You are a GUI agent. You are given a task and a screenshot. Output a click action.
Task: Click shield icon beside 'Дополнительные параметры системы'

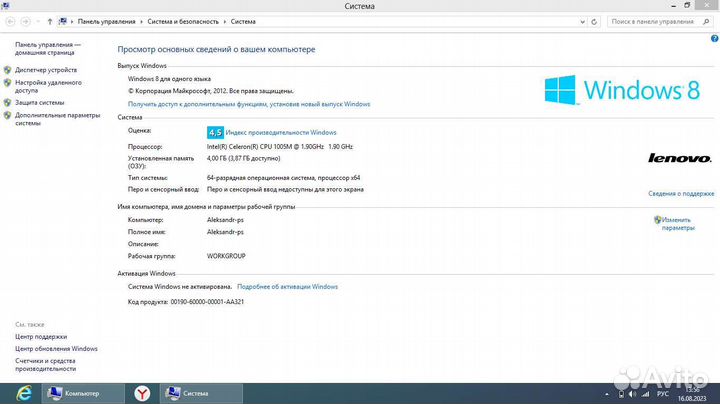coord(7,115)
